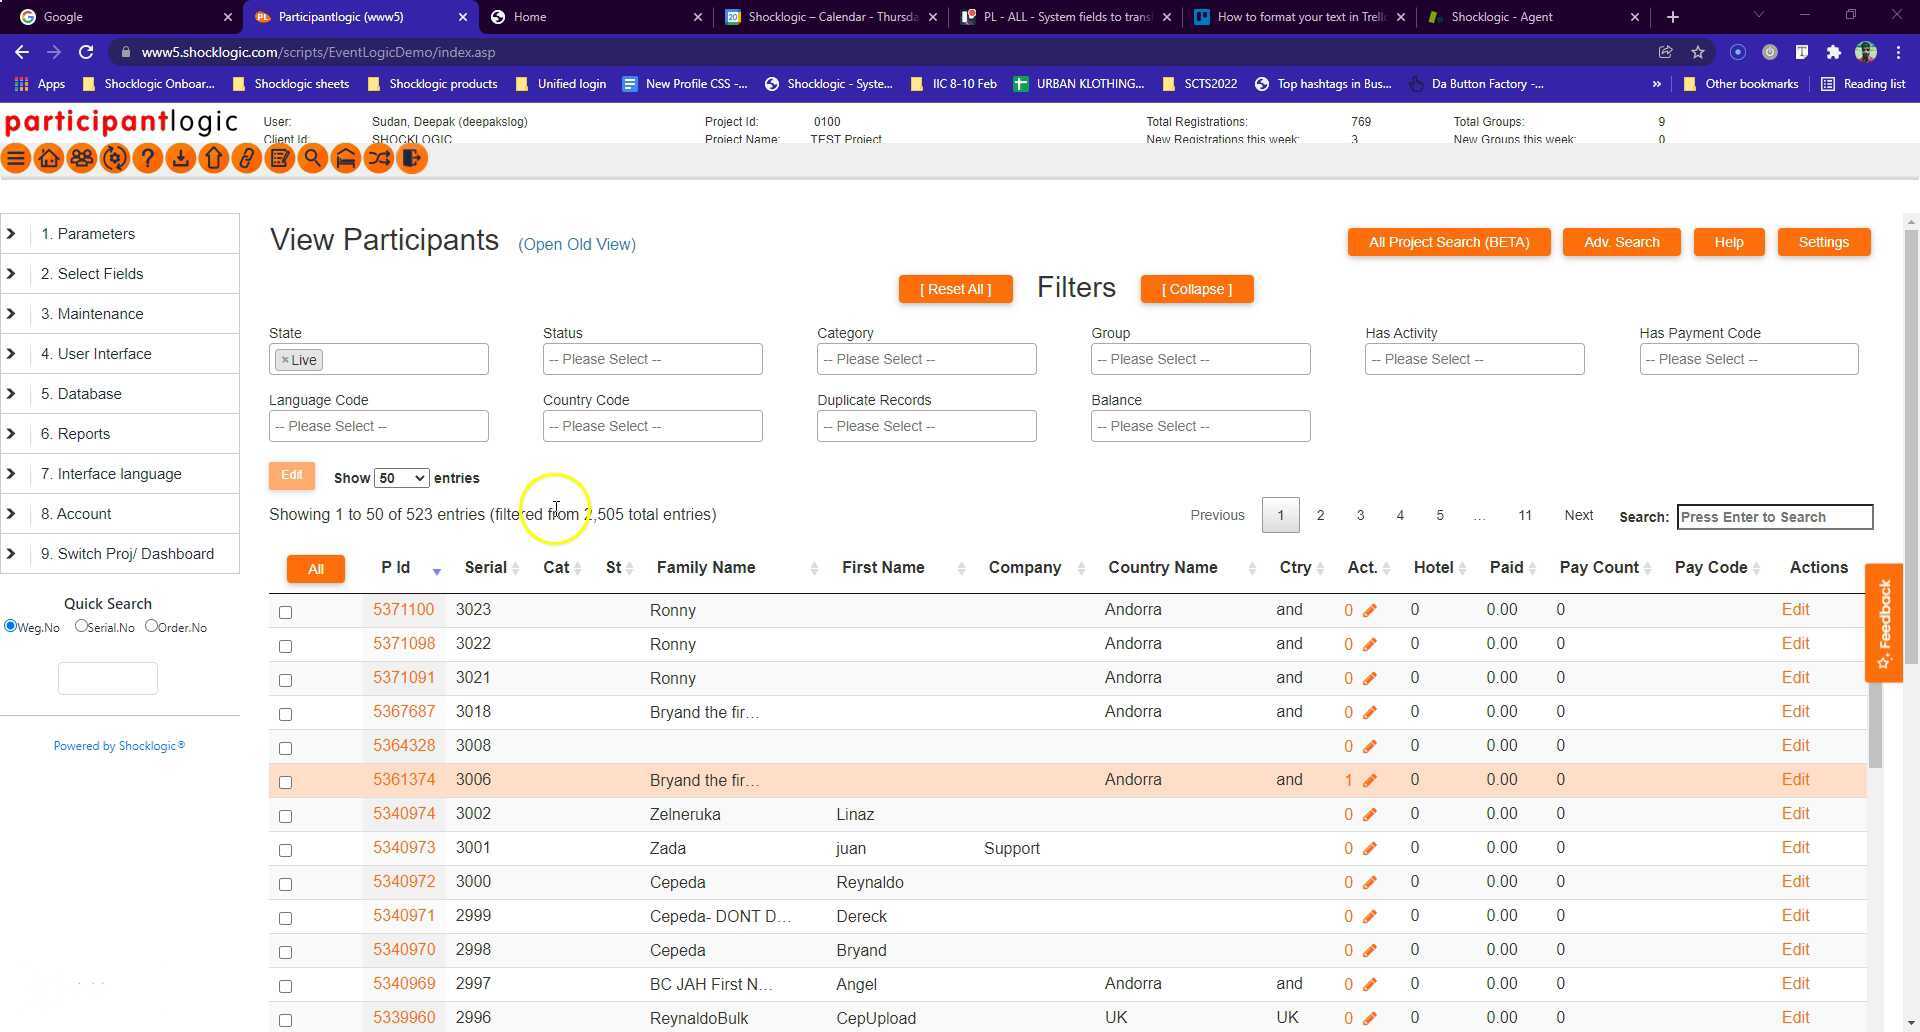The height and width of the screenshot is (1032, 1920).
Task: Click the question mark help icon
Action: pyautogui.click(x=148, y=159)
